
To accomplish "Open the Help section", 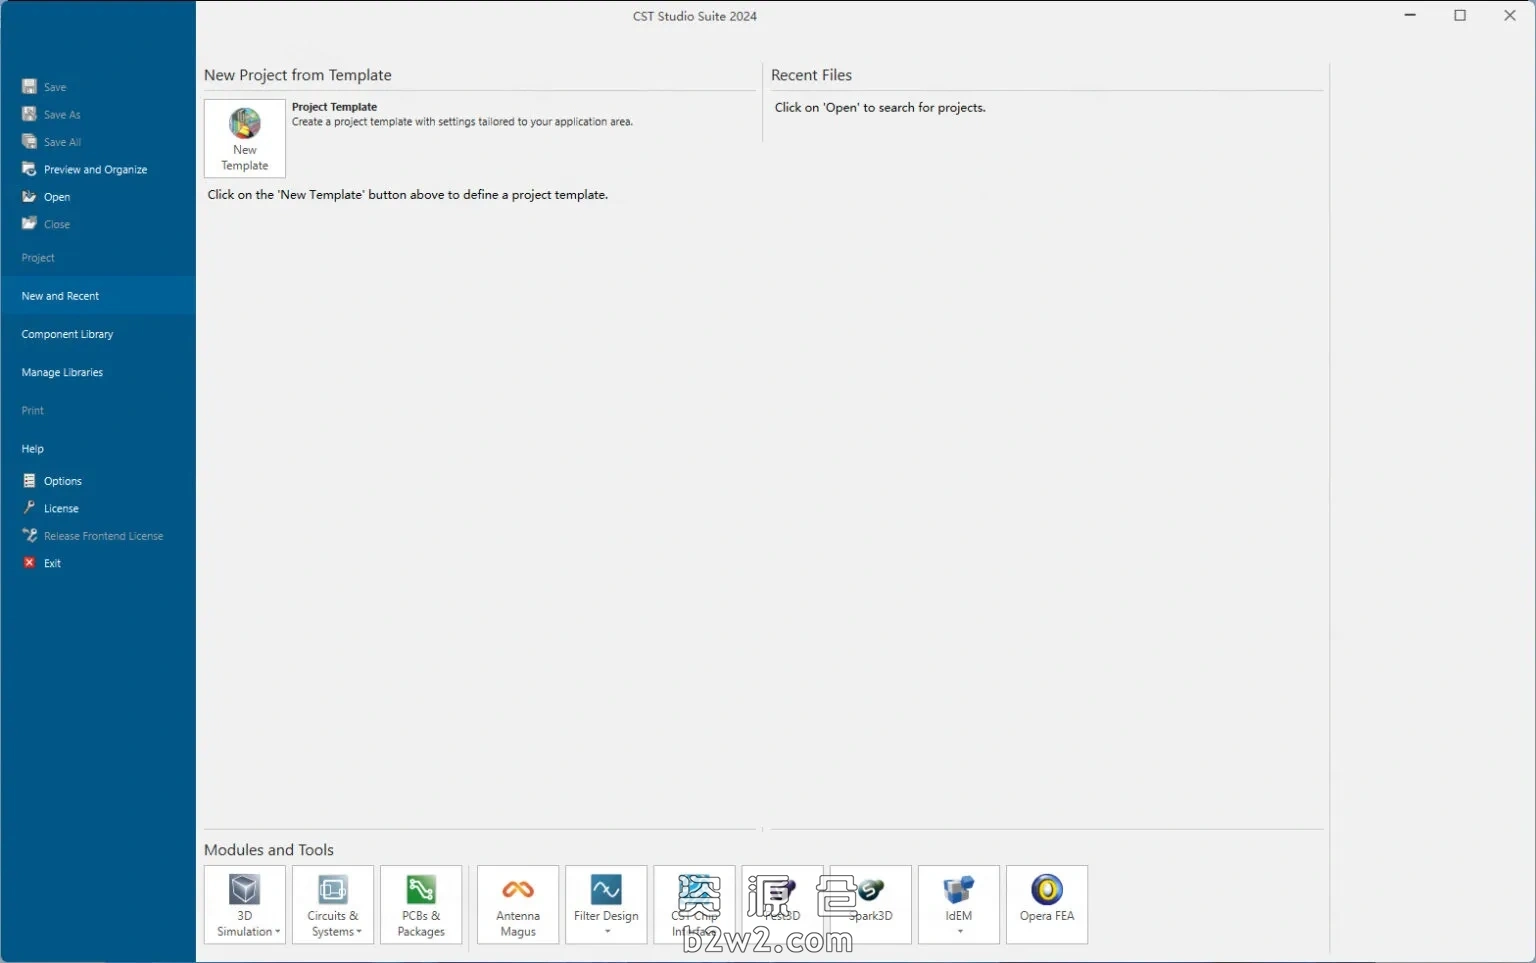I will pos(33,449).
